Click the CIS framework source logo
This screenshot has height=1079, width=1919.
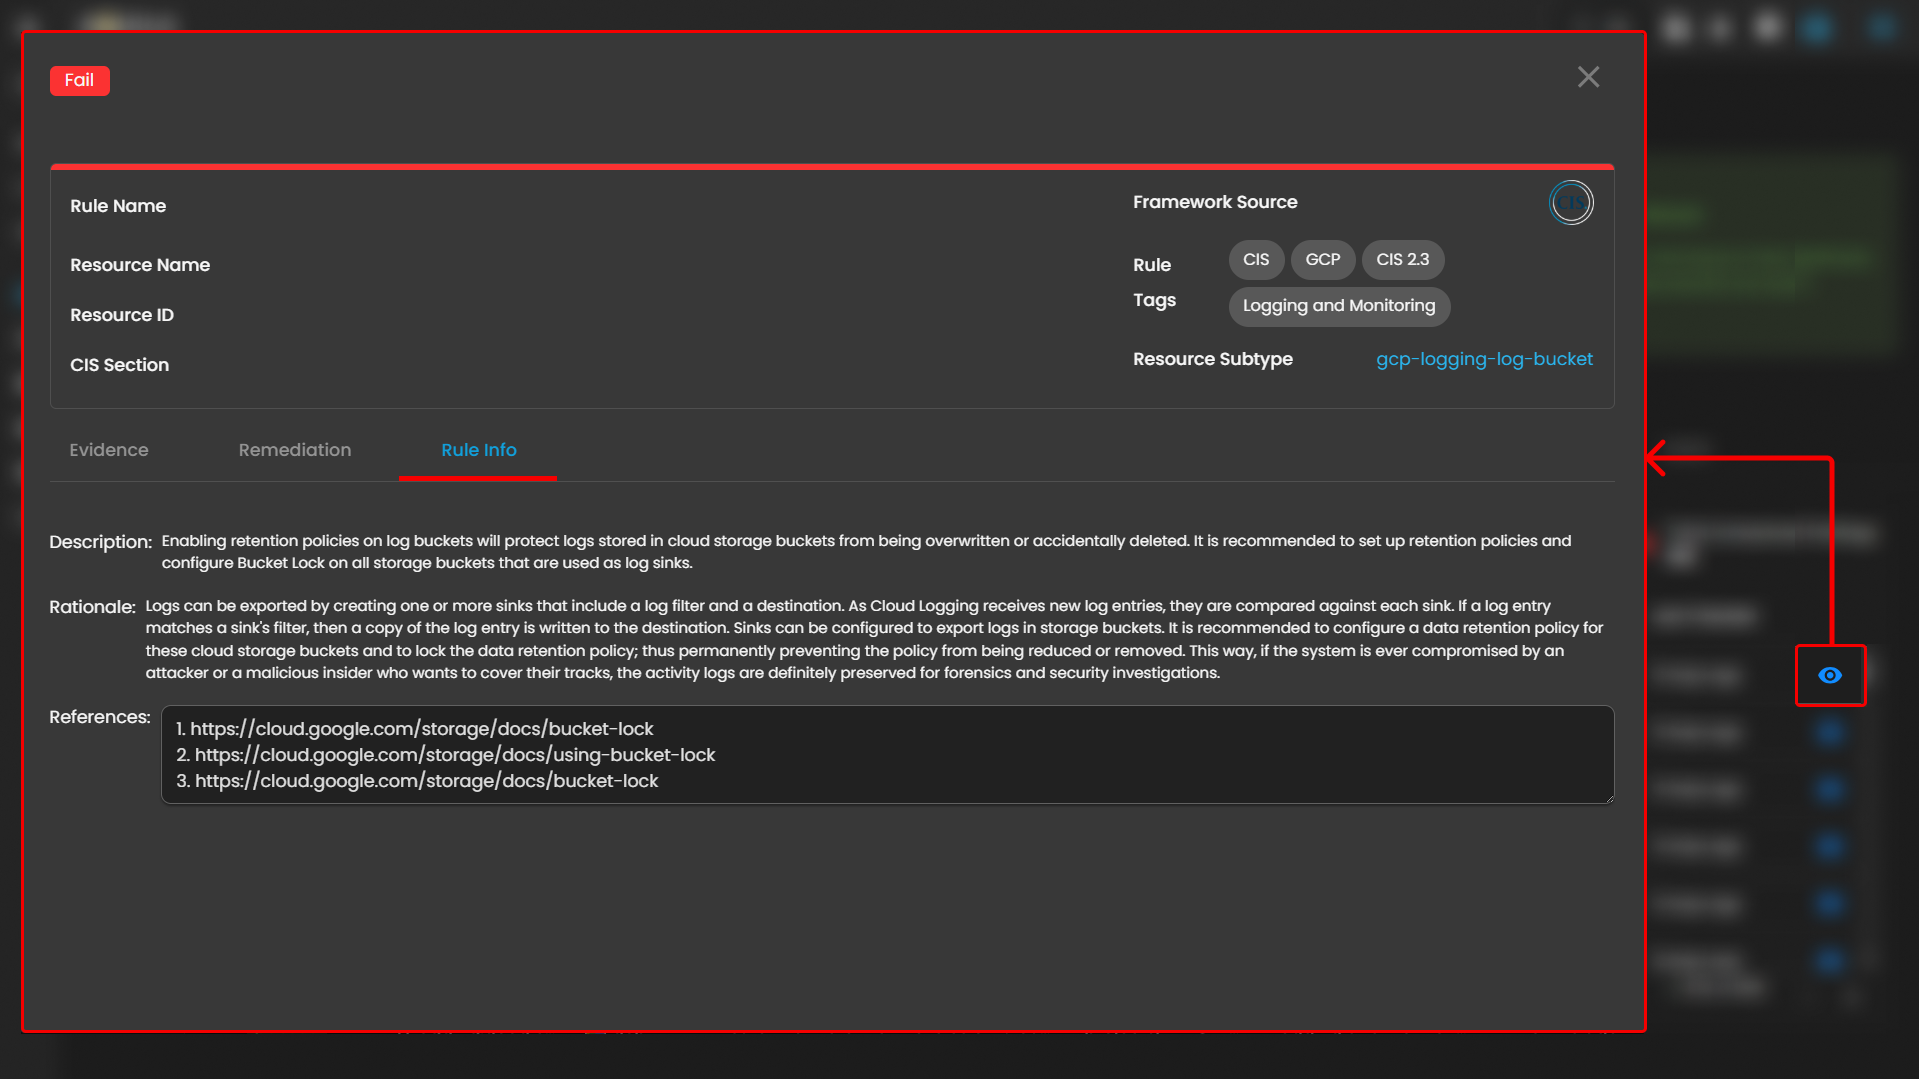[1571, 203]
